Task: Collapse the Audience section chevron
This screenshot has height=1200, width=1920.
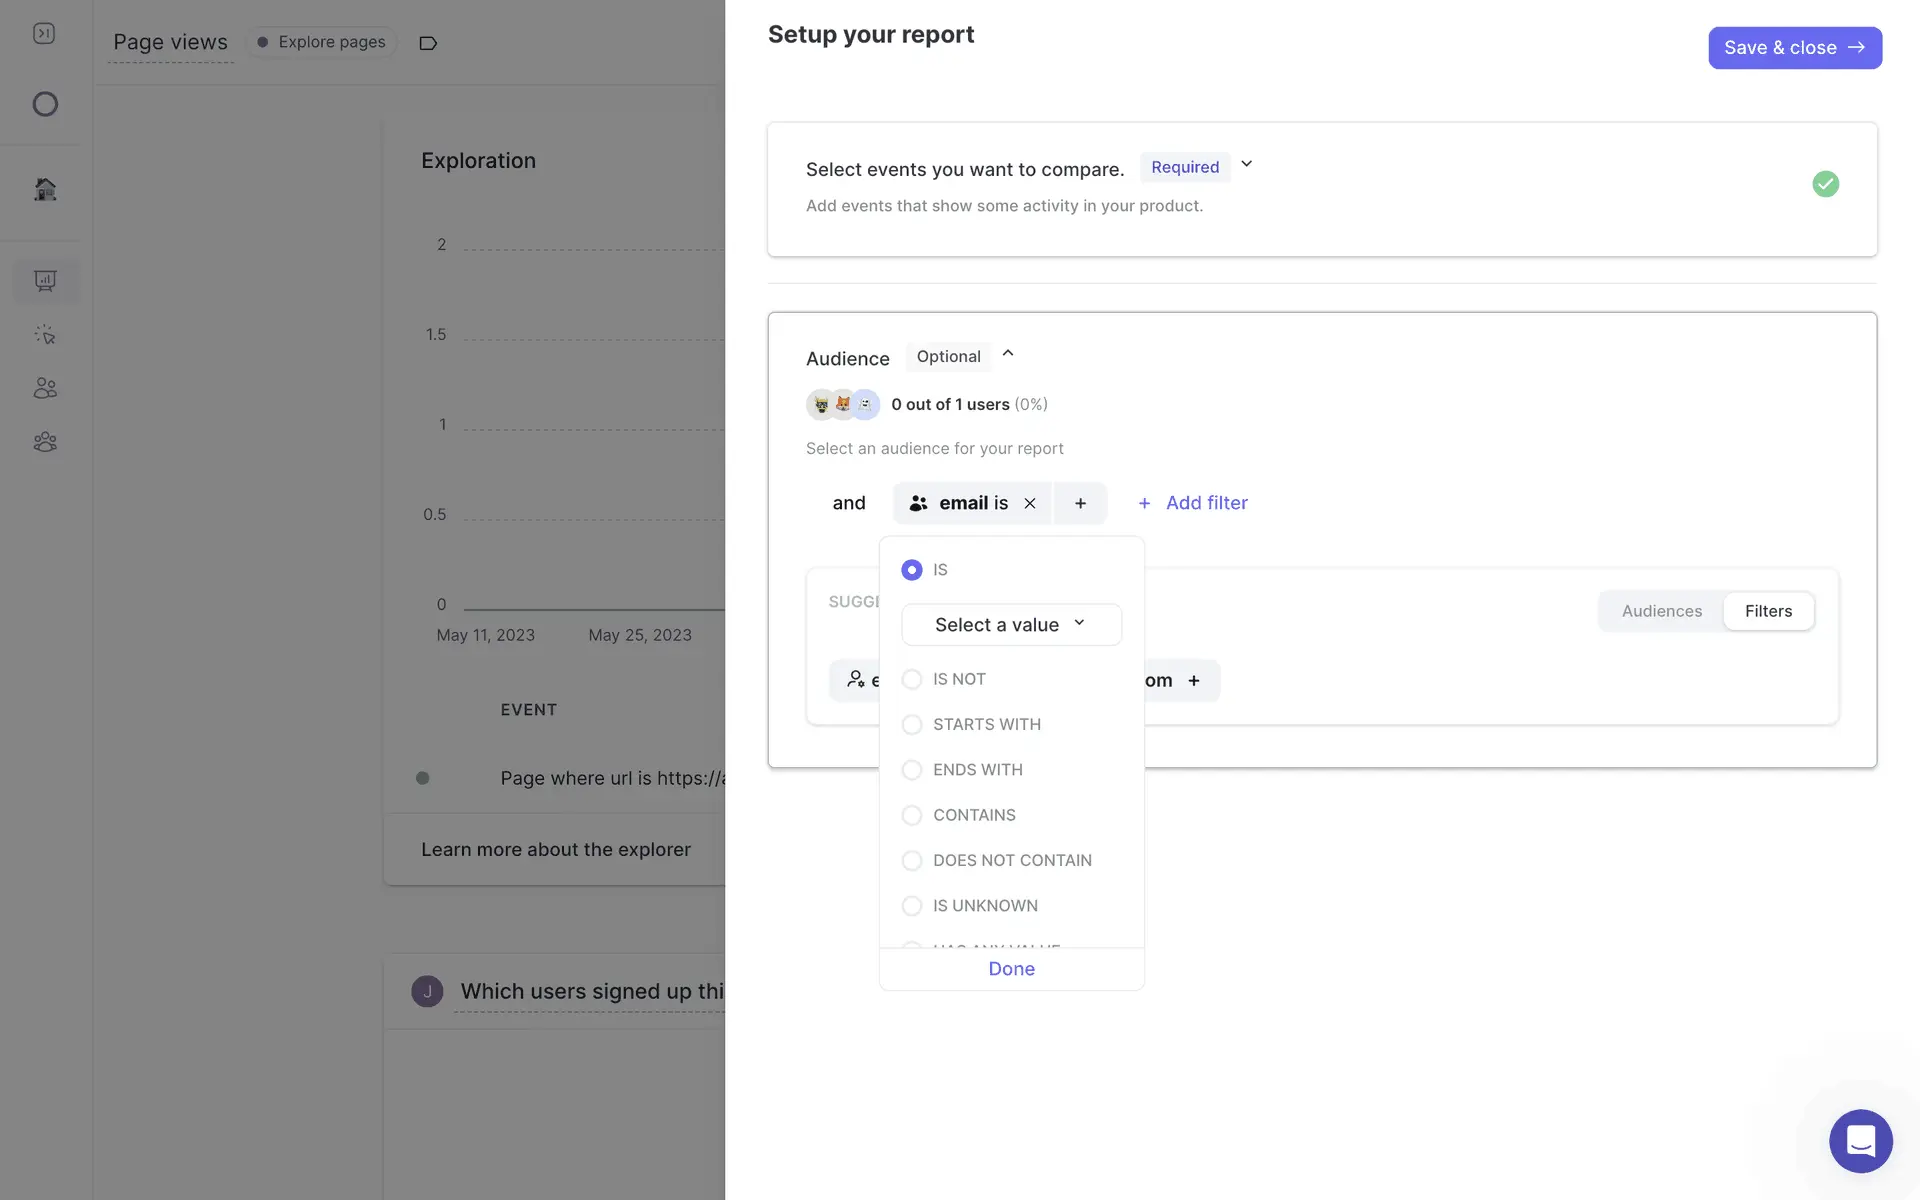Action: [x=1008, y=354]
